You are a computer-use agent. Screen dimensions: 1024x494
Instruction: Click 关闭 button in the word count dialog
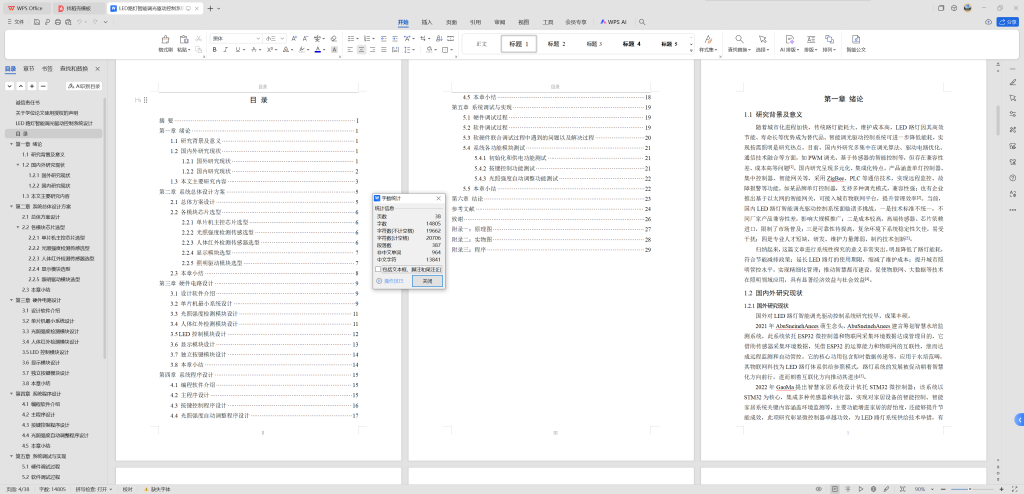427,281
